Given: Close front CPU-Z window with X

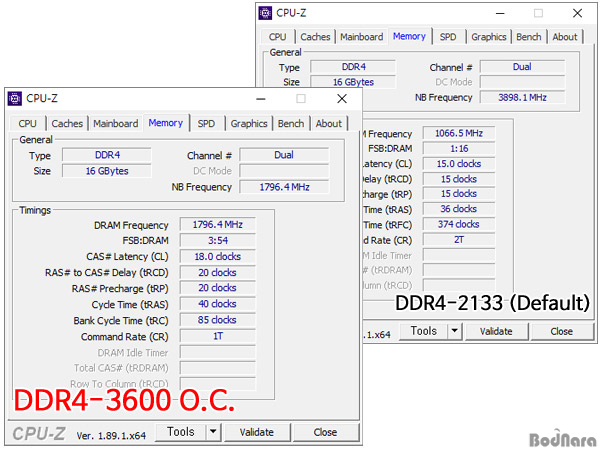Looking at the screenshot, I should pos(342,99).
